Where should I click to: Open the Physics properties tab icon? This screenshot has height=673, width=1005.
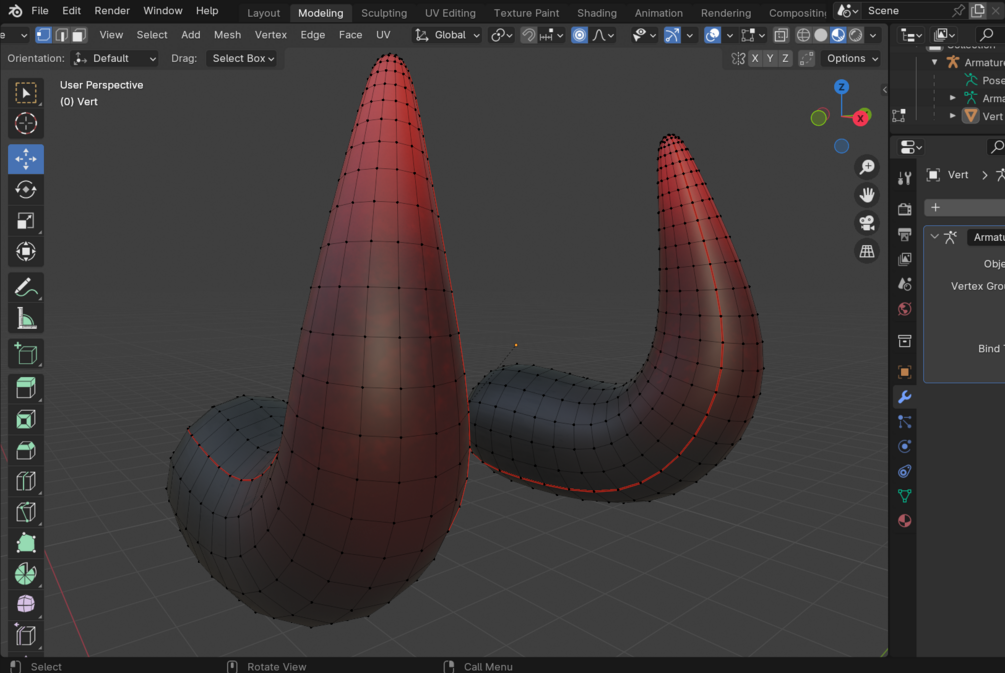[x=904, y=446]
